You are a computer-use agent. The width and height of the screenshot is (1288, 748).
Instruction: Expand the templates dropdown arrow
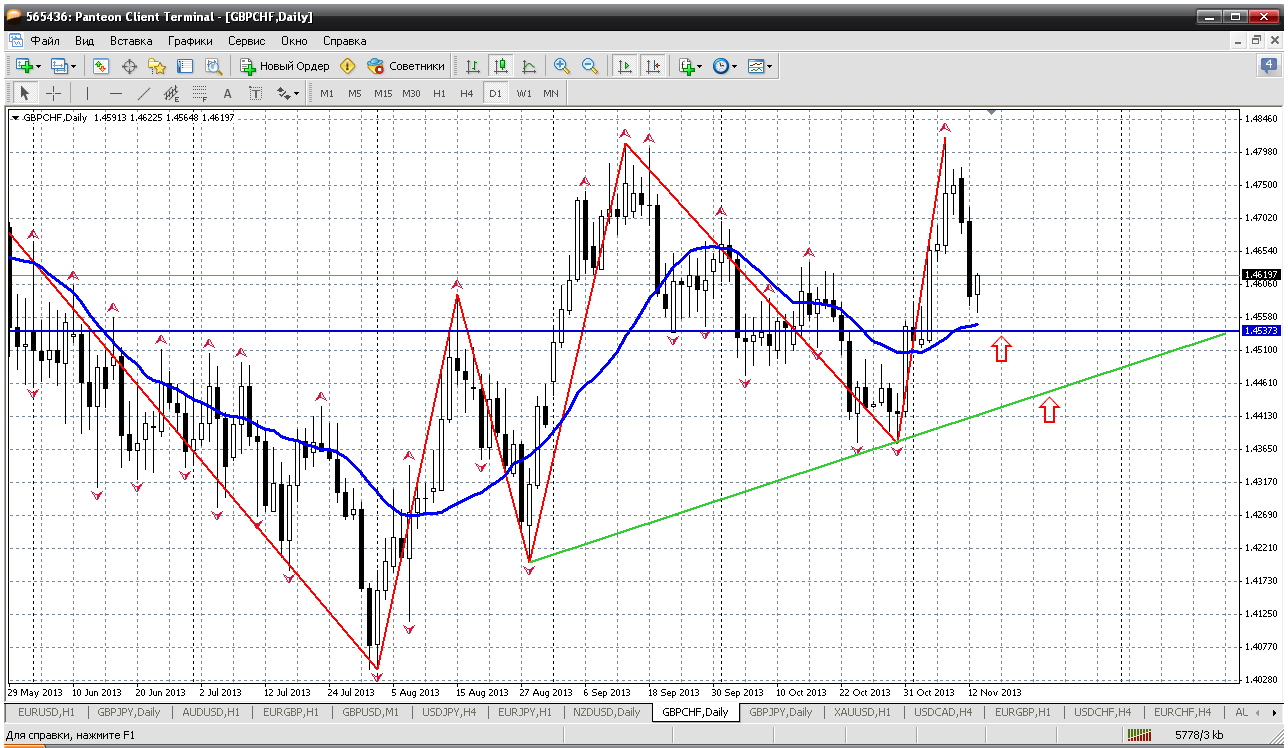[x=769, y=66]
